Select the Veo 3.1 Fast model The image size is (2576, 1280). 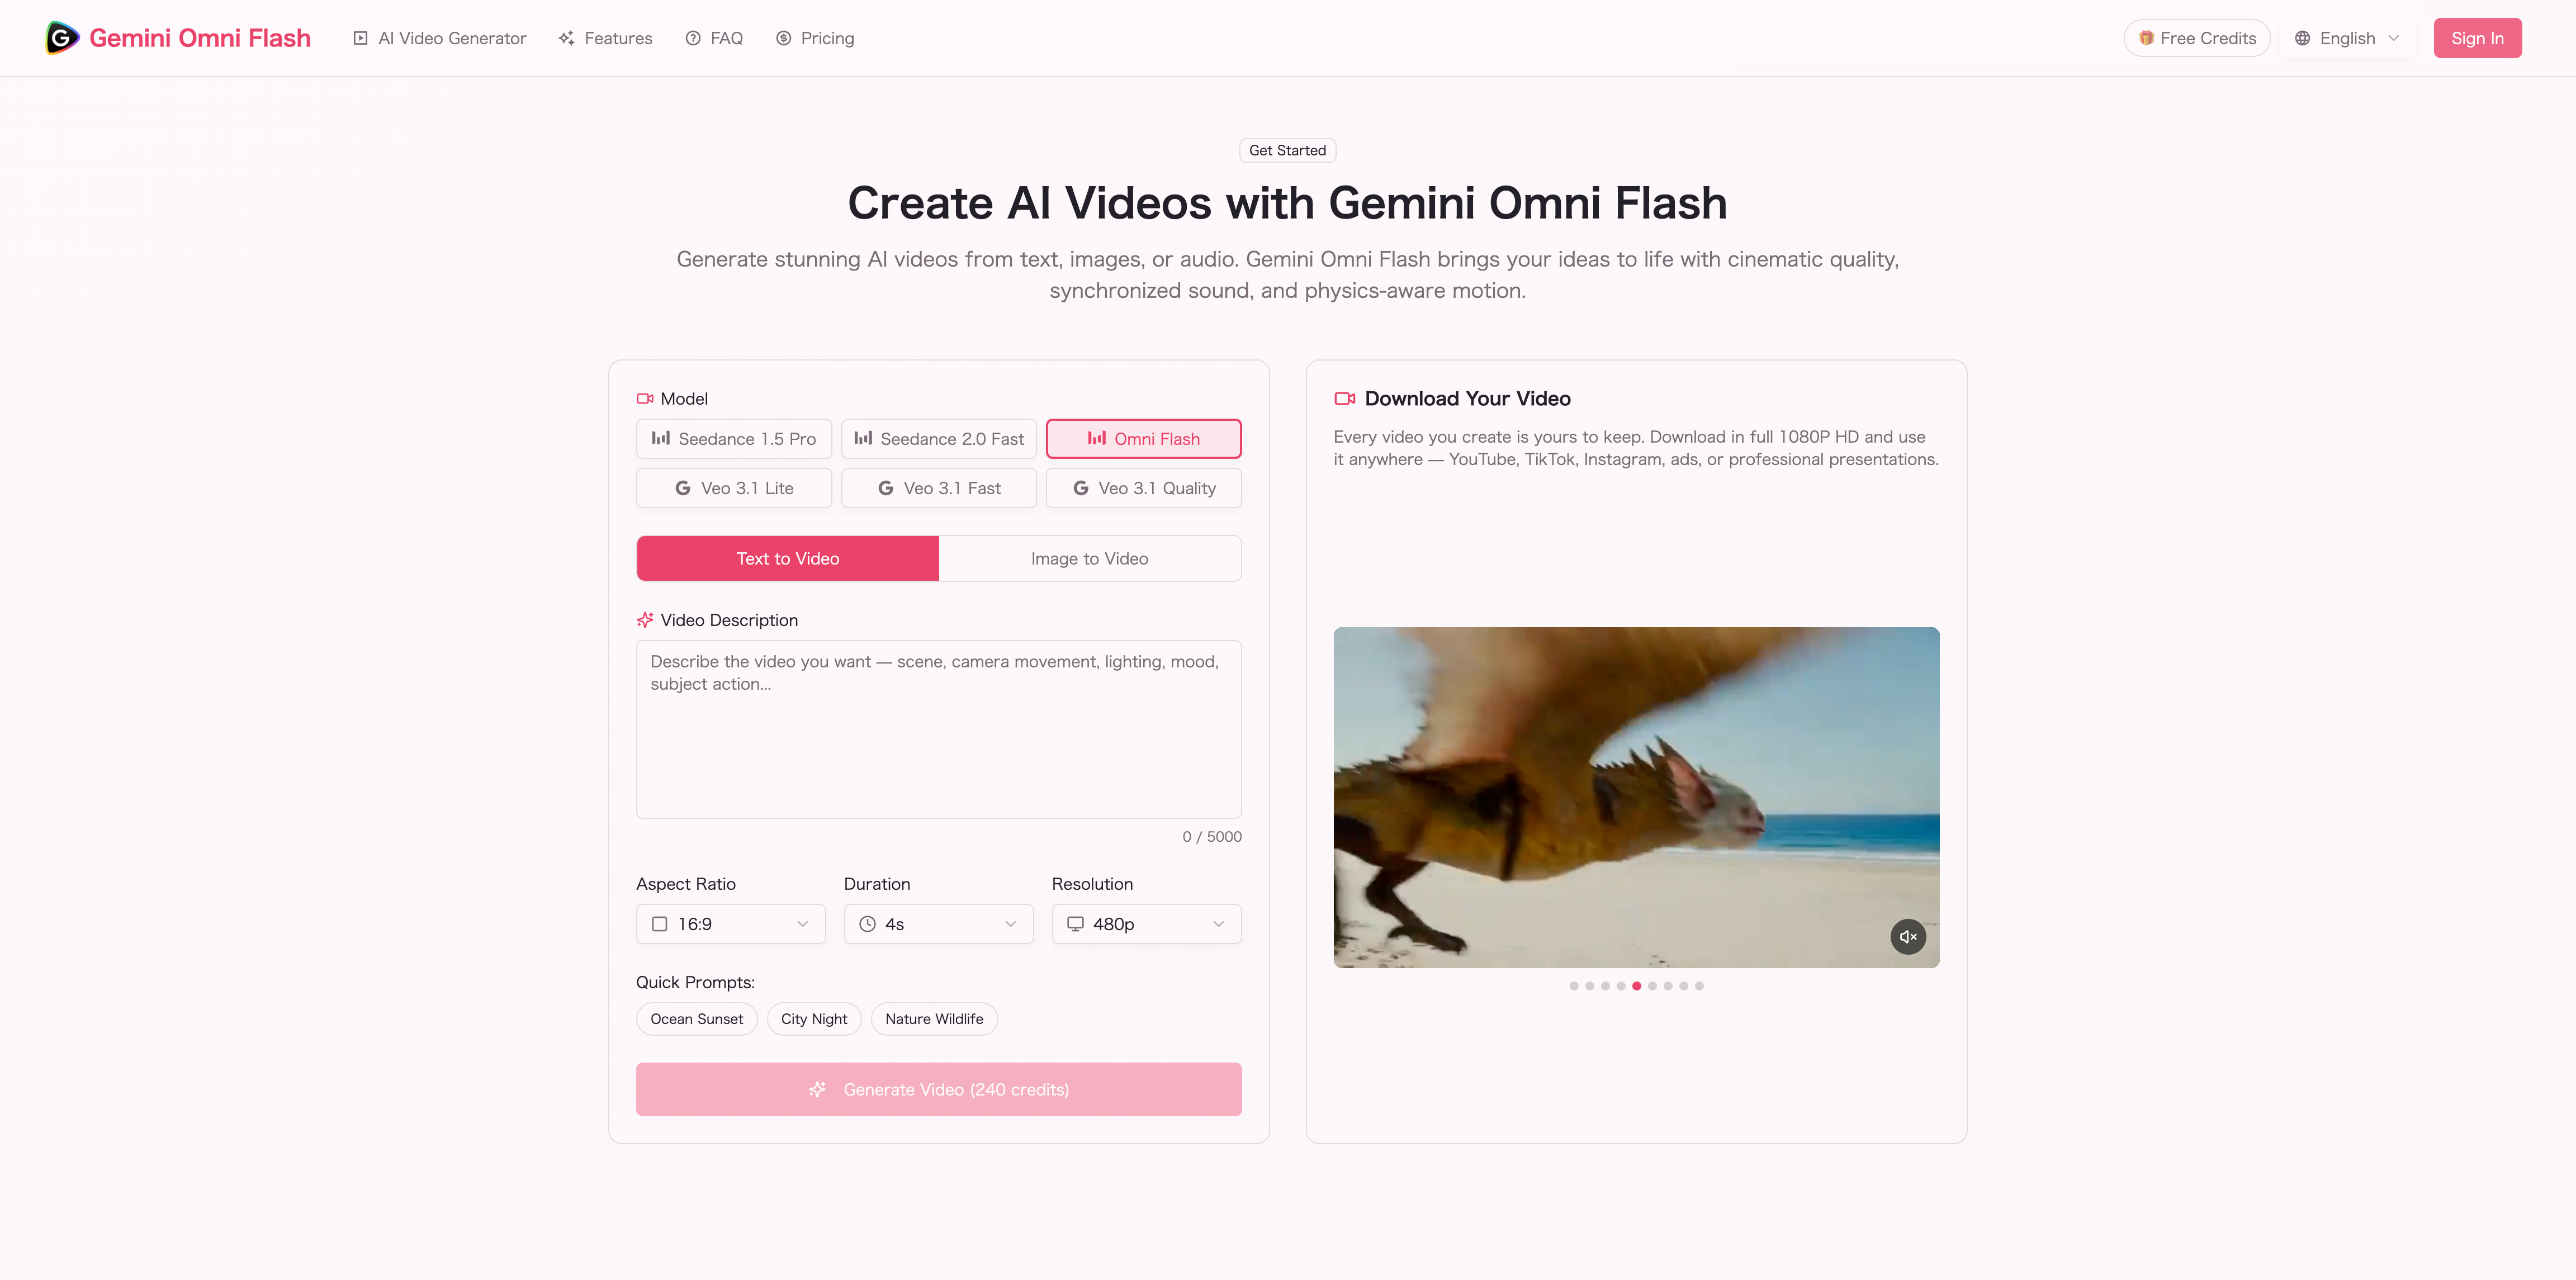[939, 488]
